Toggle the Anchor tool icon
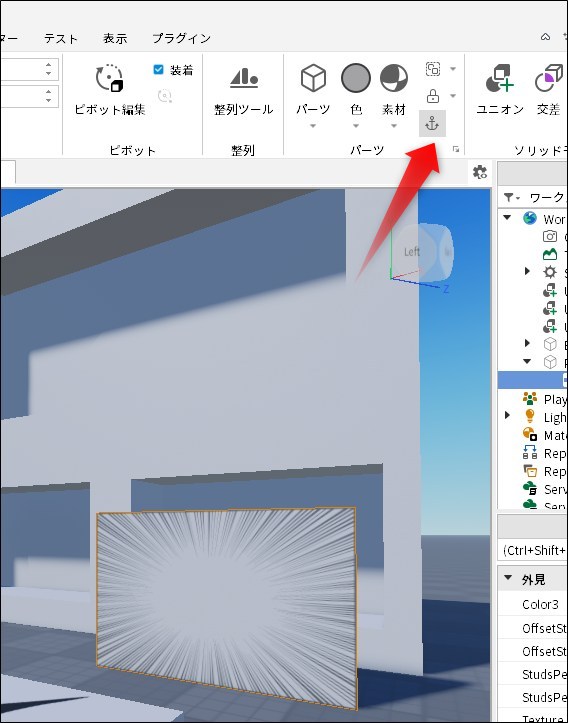The image size is (568, 723). tap(432, 124)
